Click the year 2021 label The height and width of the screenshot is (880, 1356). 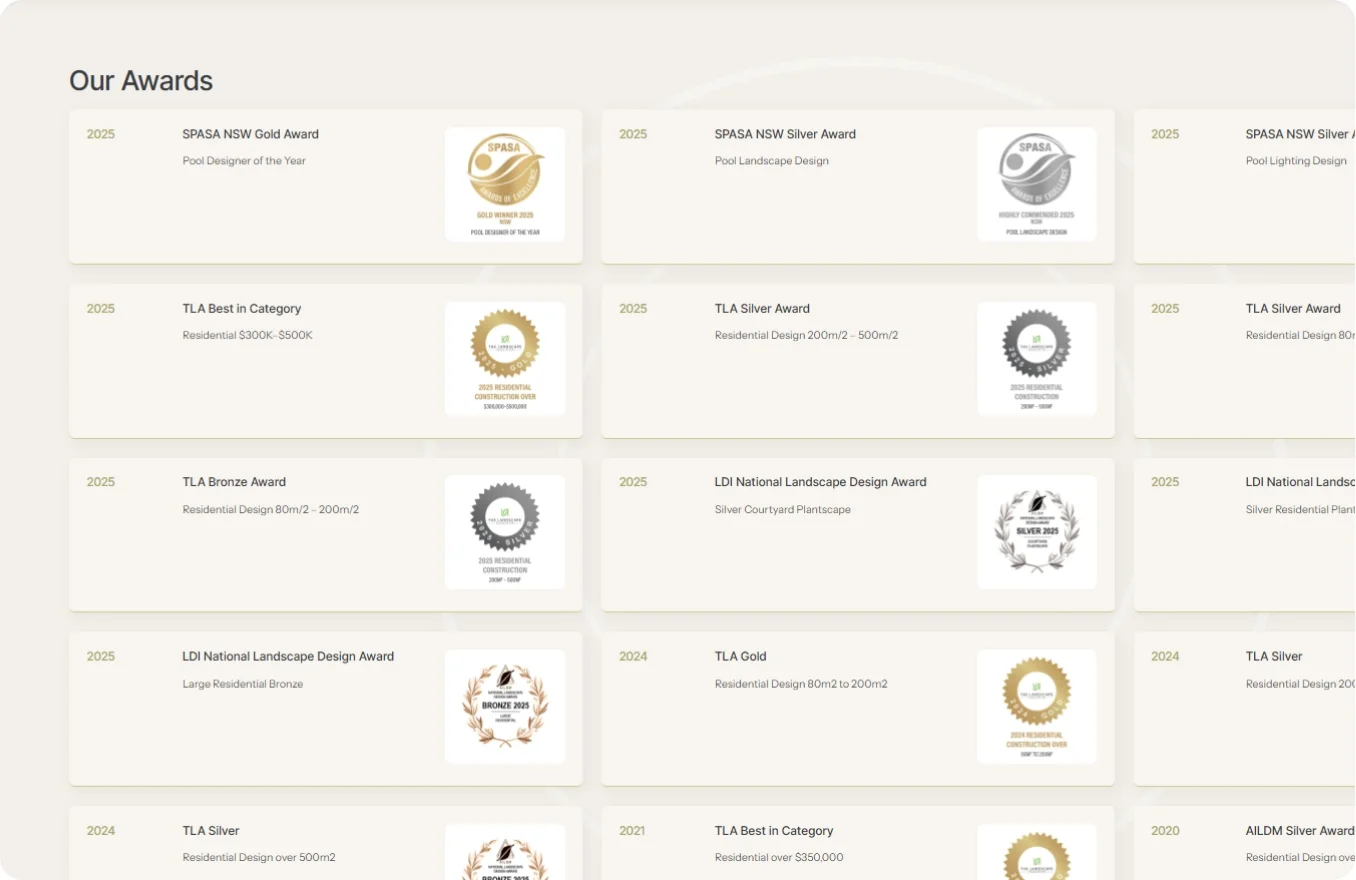point(633,831)
